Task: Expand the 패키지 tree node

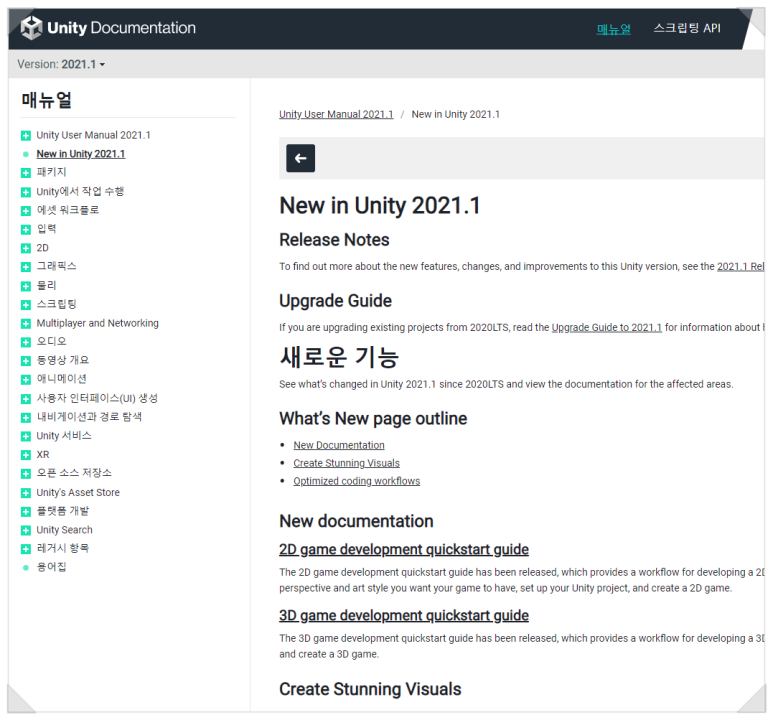Action: click(26, 173)
